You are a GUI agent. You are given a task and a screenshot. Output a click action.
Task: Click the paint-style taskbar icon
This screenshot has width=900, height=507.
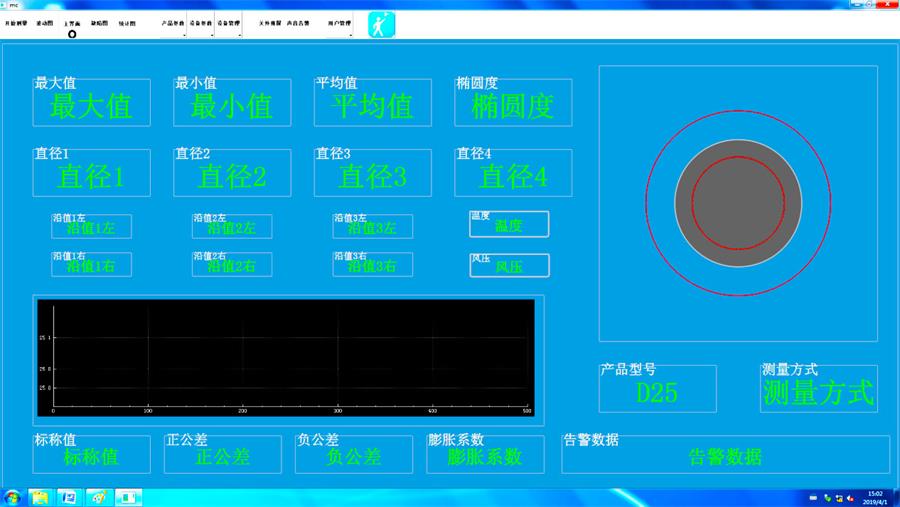coord(98,497)
